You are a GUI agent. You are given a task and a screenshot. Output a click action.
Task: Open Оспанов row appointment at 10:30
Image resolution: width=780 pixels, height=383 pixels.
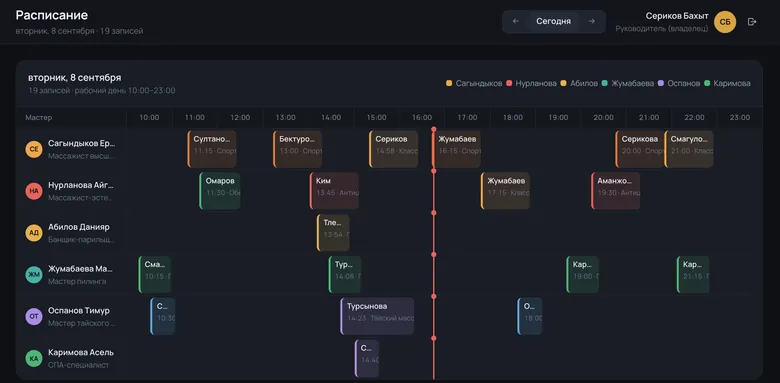[163, 316]
